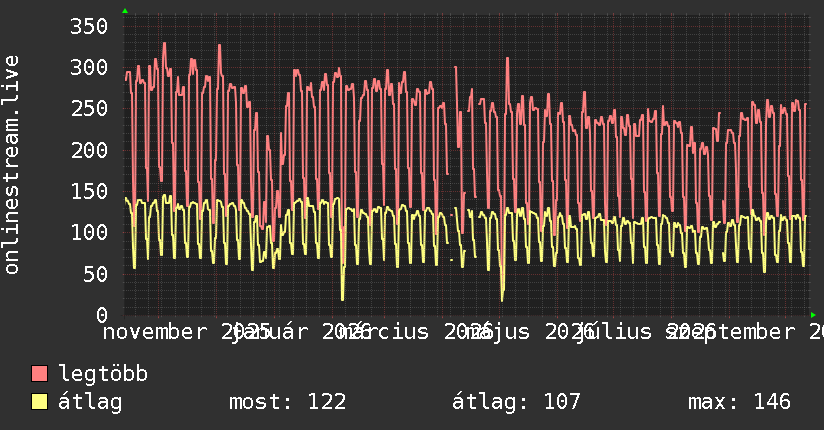The width and height of the screenshot is (824, 430).
Task: Click the green arrow atop the y-axis
Action: click(x=125, y=11)
